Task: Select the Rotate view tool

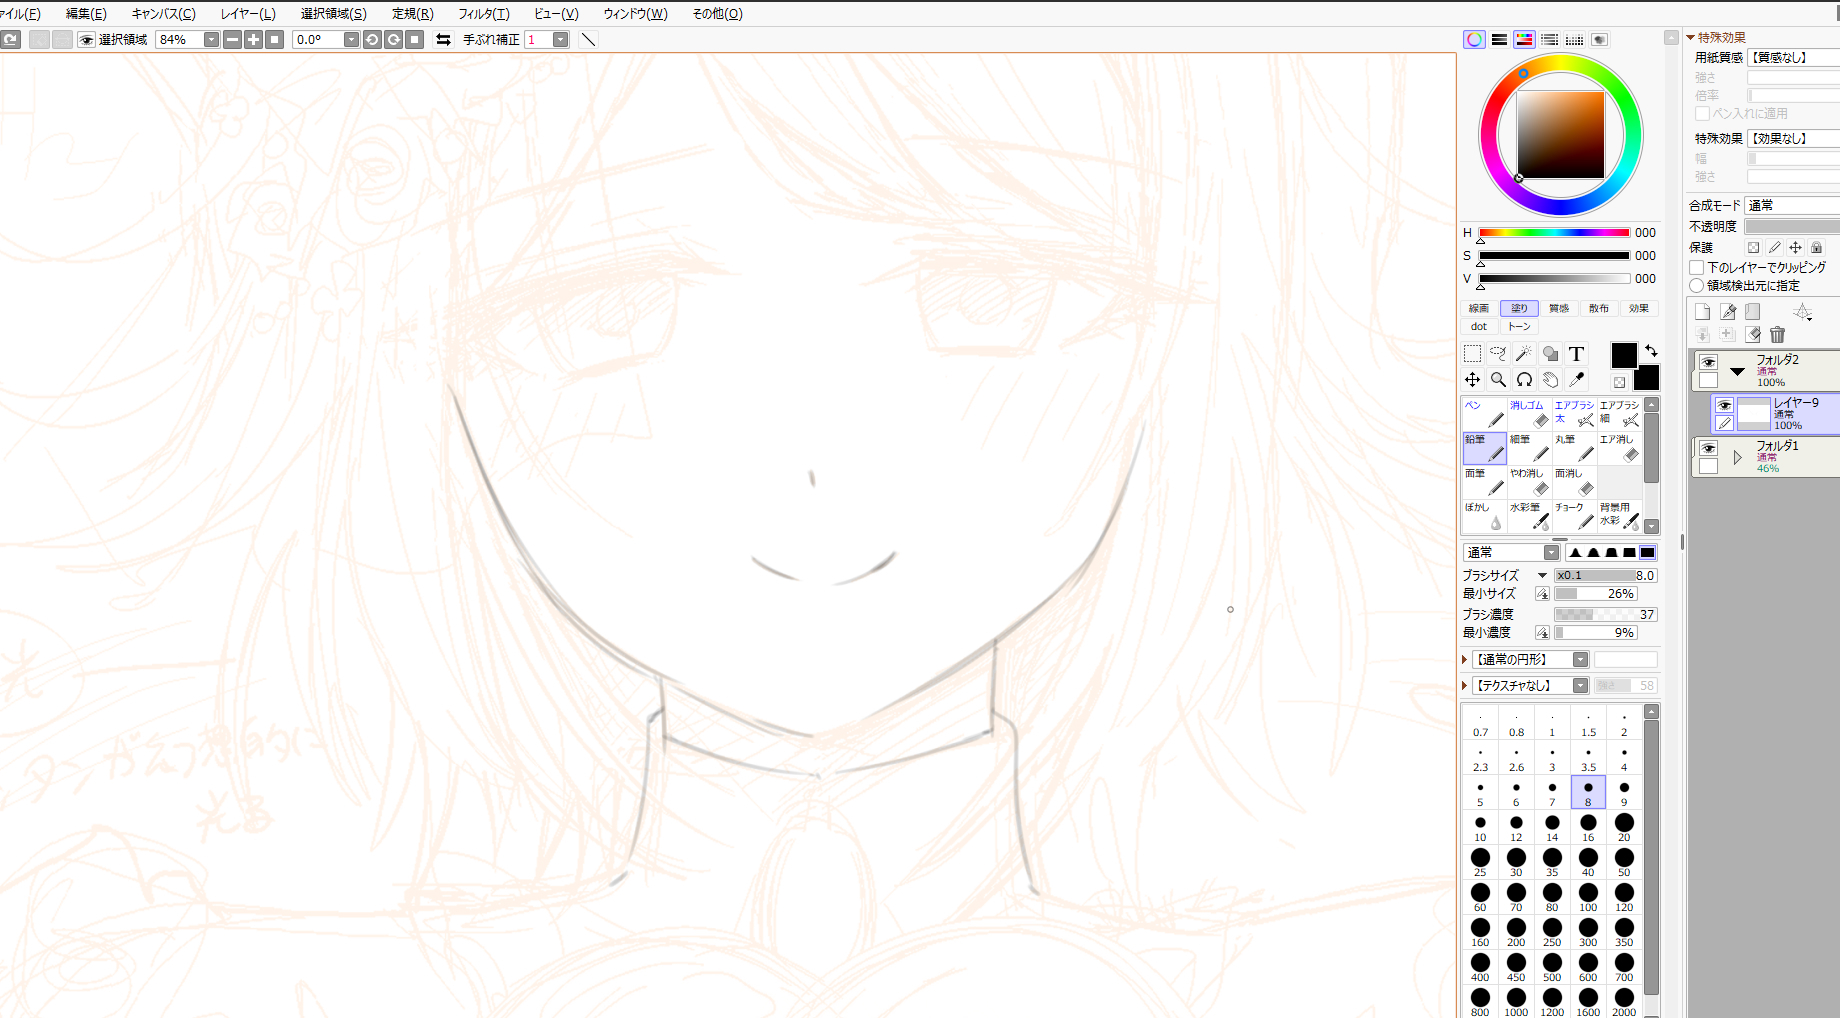Action: (1524, 380)
